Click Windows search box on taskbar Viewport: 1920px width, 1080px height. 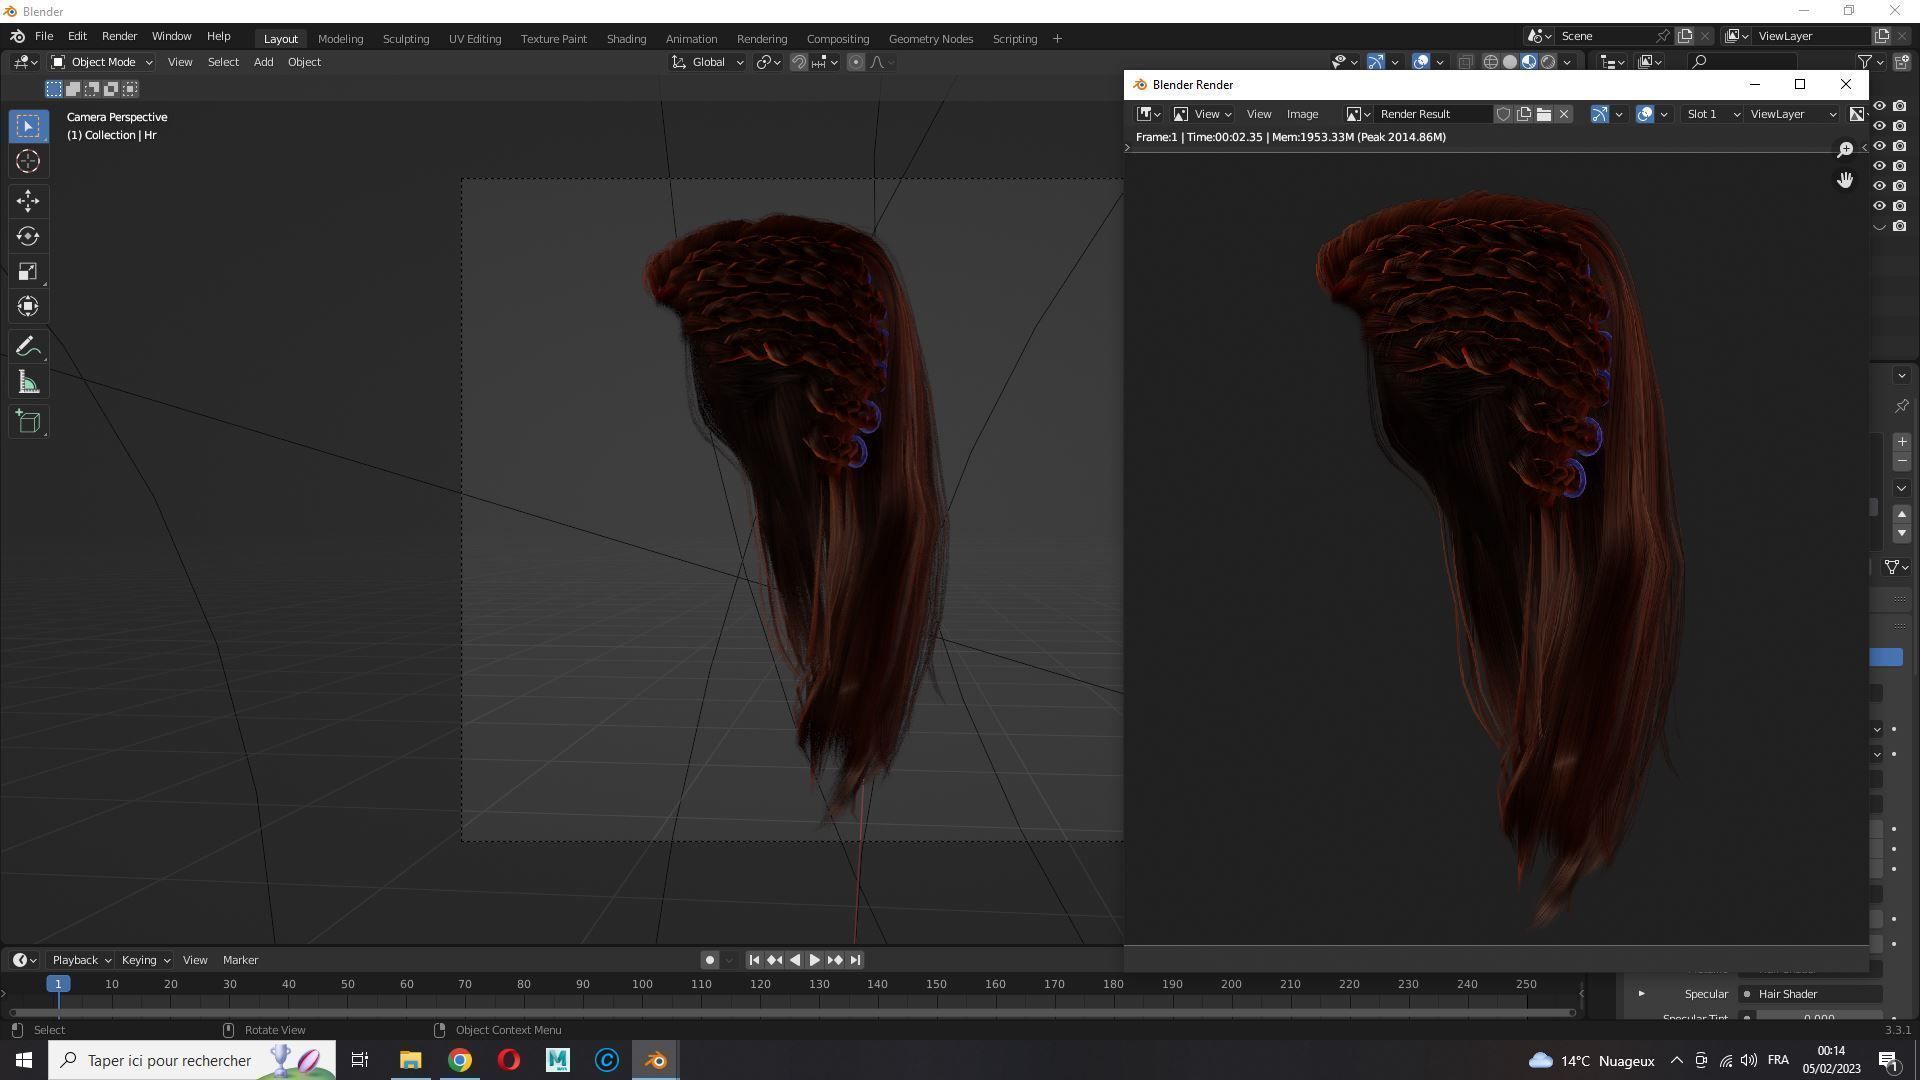click(192, 1060)
